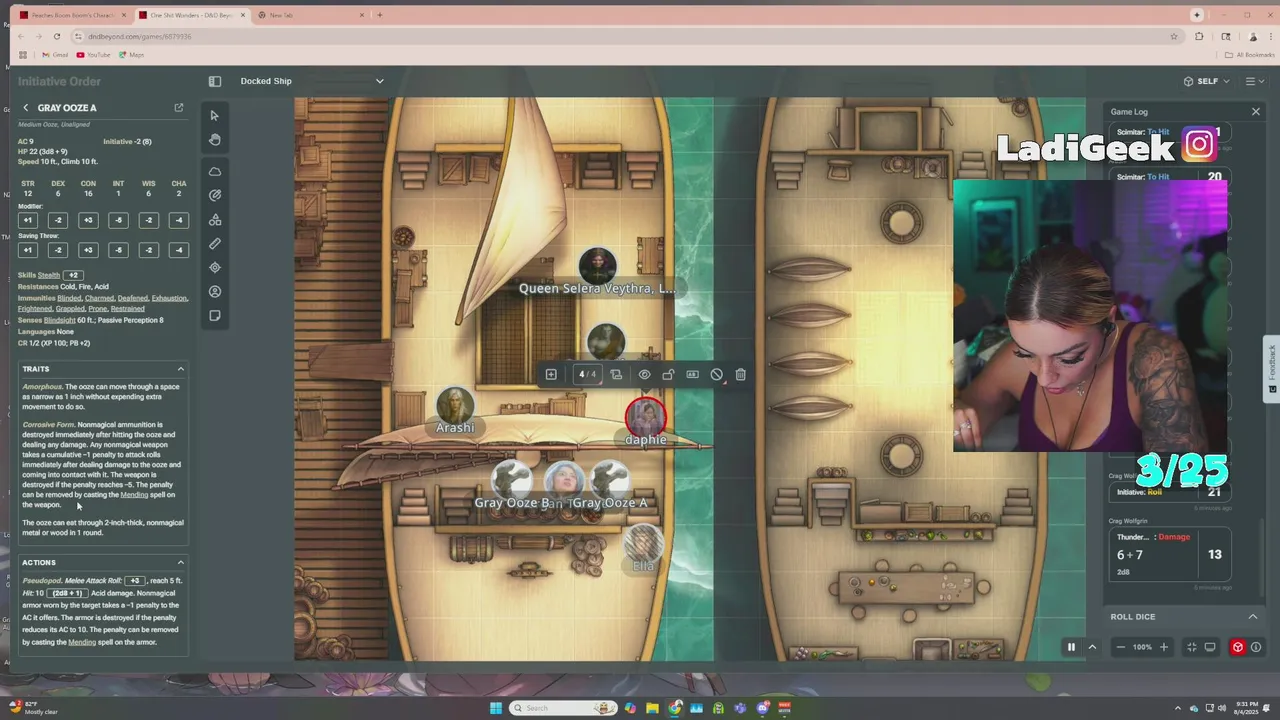Image resolution: width=1280 pixels, height=720 pixels.
Task: Reload the browser page
Action: [57, 36]
